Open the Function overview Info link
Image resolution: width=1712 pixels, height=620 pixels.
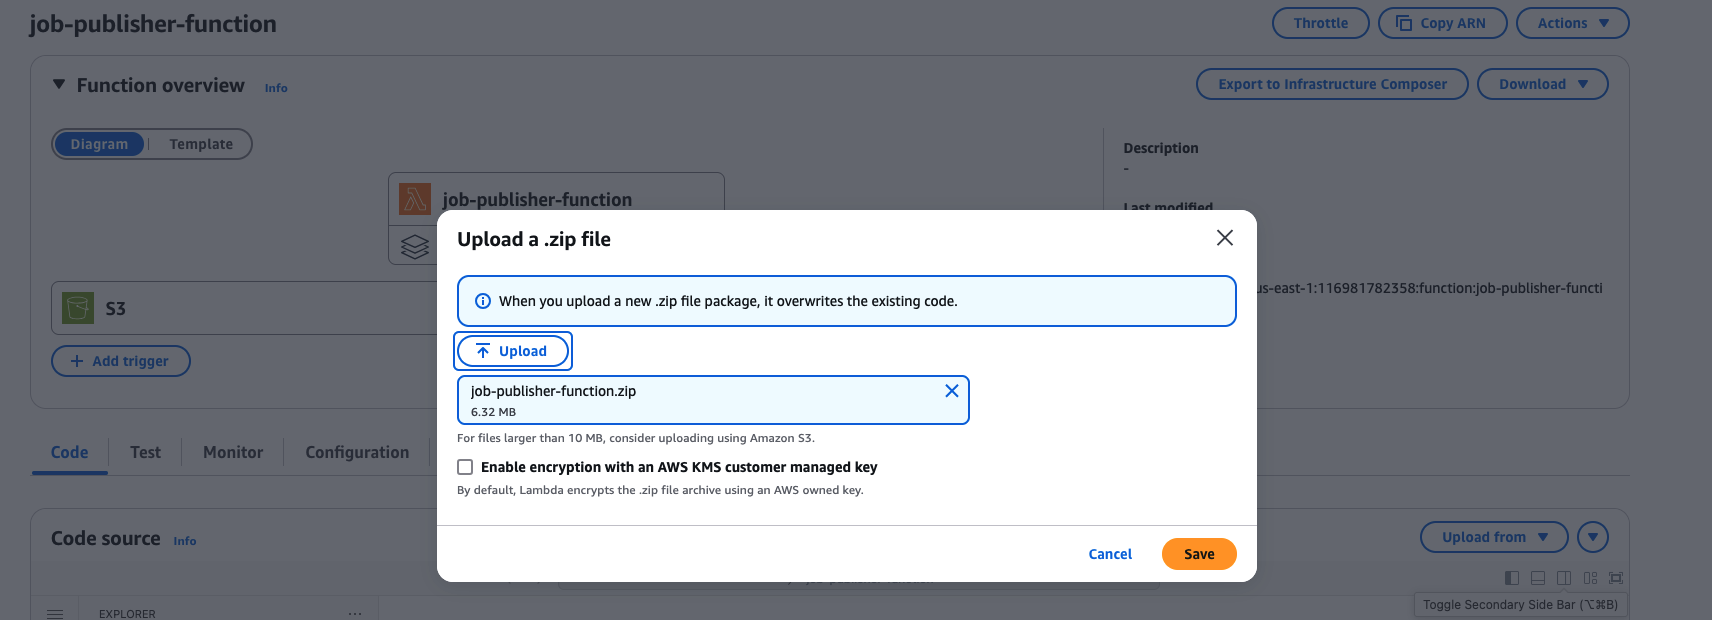click(x=276, y=88)
